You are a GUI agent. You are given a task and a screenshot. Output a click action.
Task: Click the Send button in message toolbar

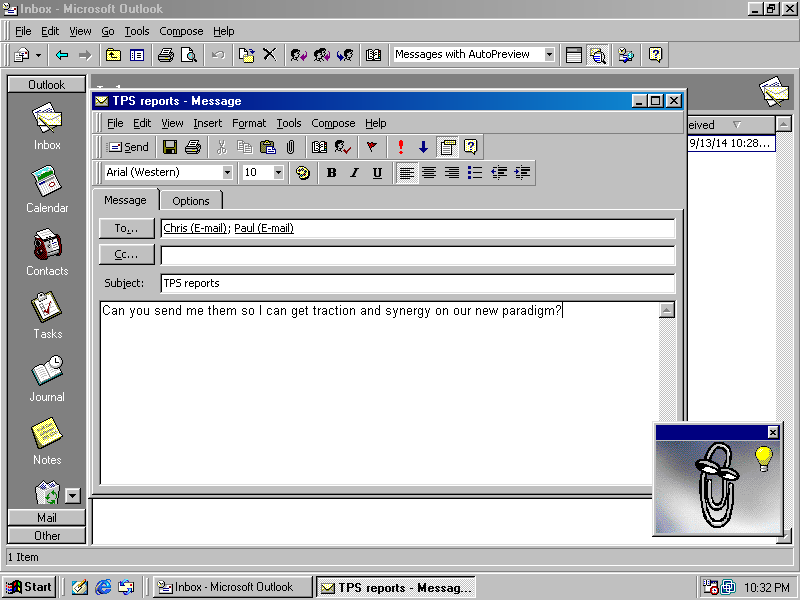[x=128, y=147]
